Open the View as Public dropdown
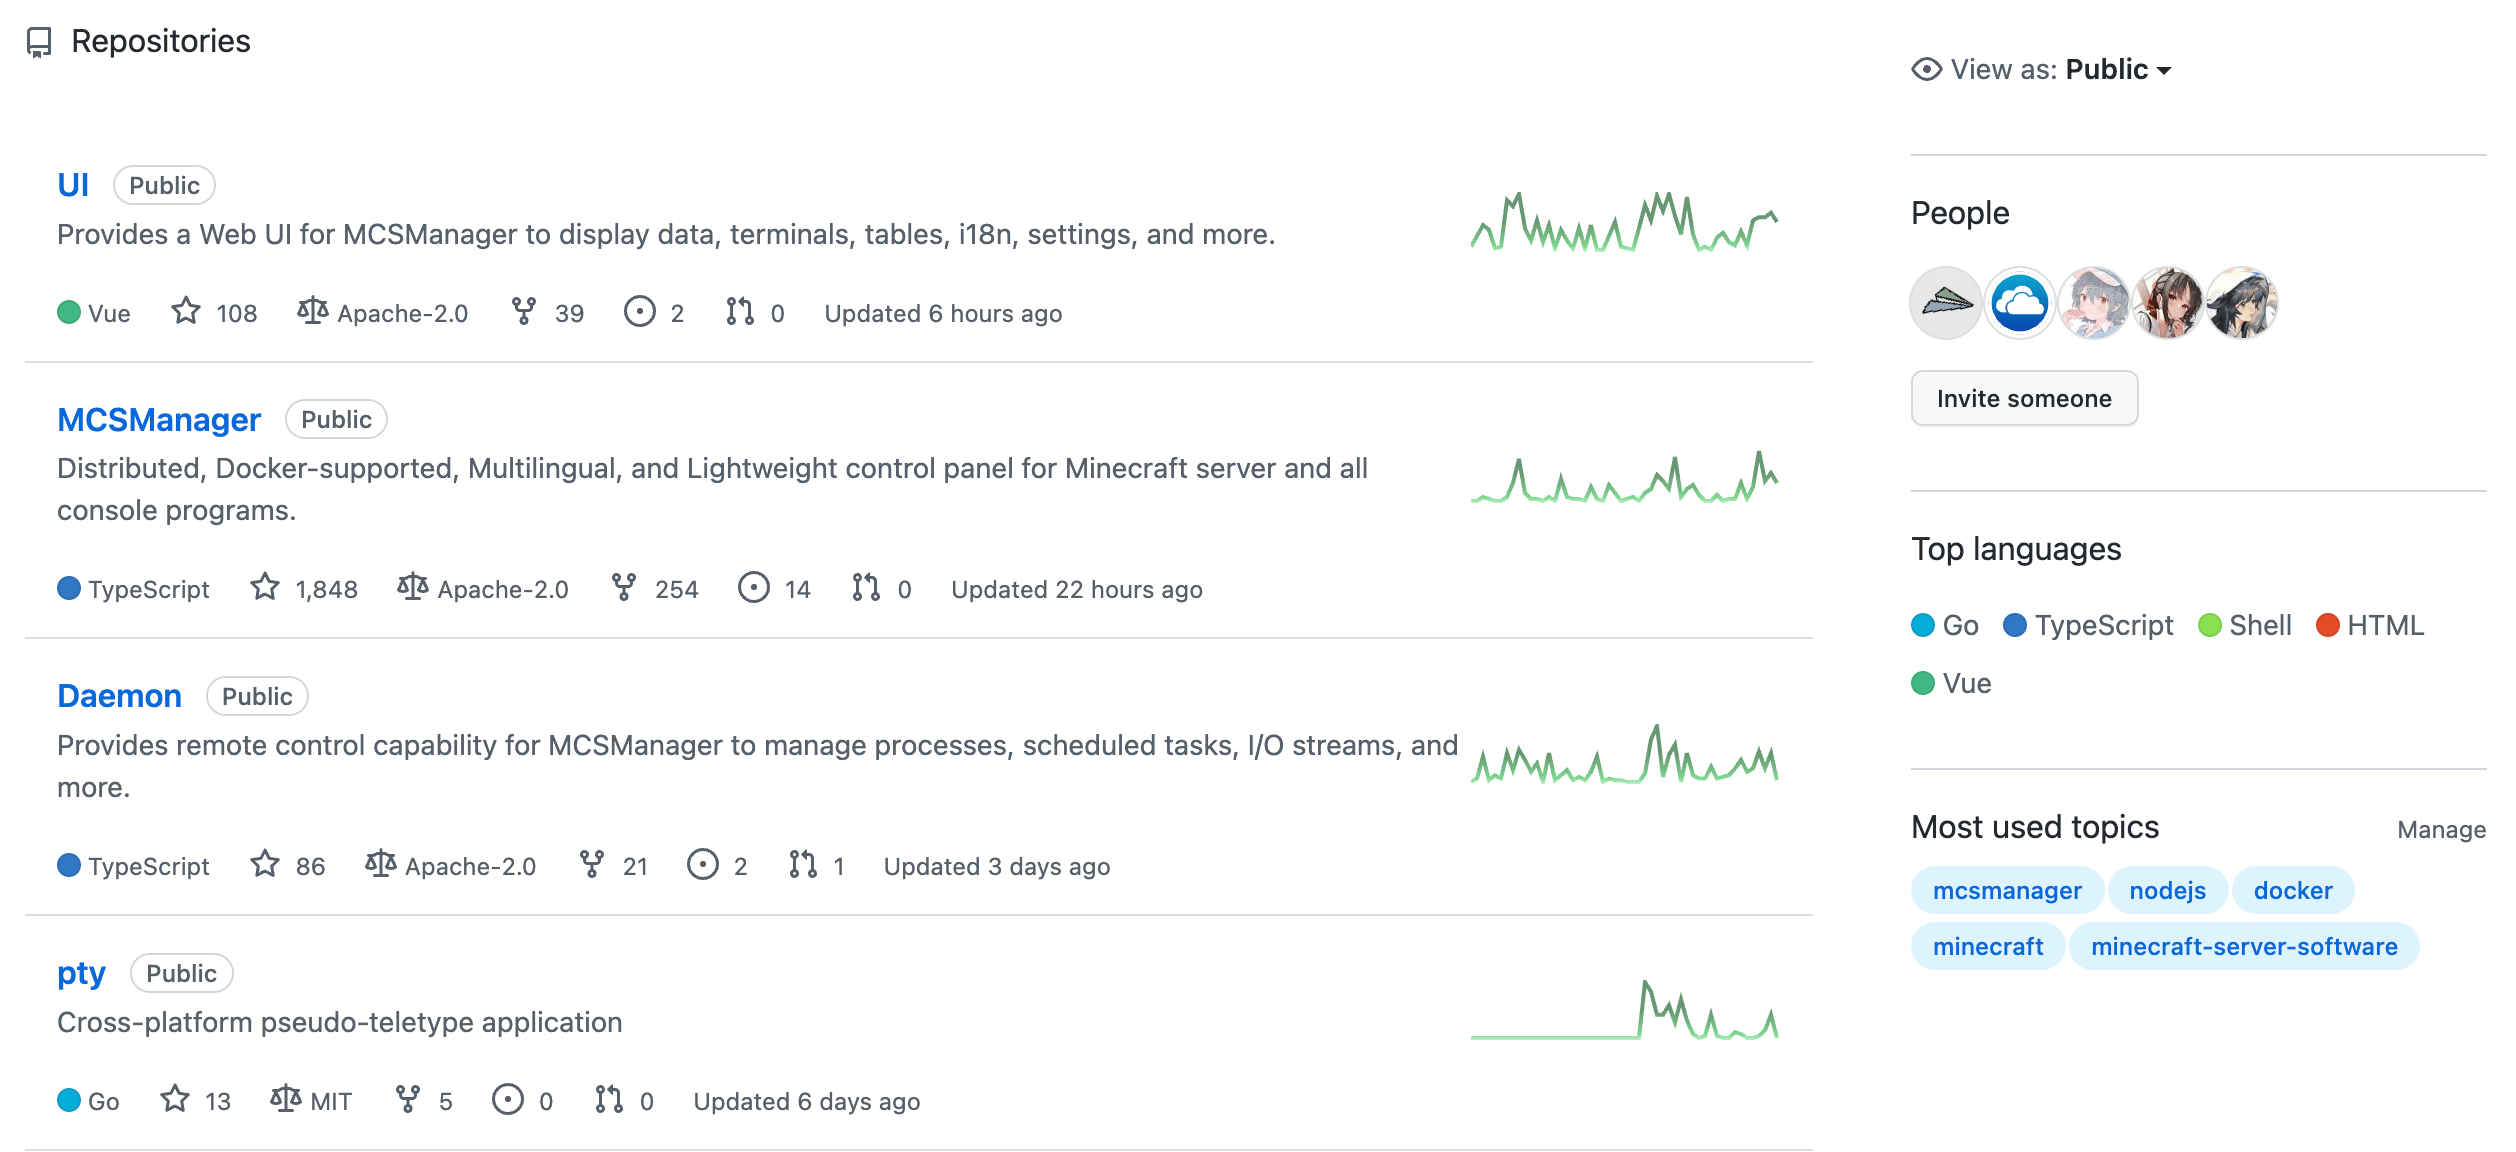The width and height of the screenshot is (2516, 1152). 2118,69
